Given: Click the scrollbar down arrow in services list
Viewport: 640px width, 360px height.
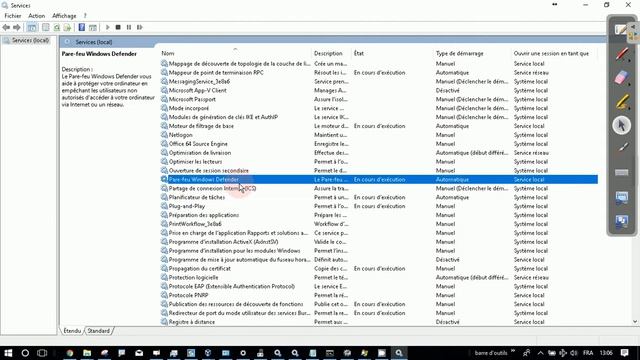Looking at the screenshot, I should coord(635,322).
